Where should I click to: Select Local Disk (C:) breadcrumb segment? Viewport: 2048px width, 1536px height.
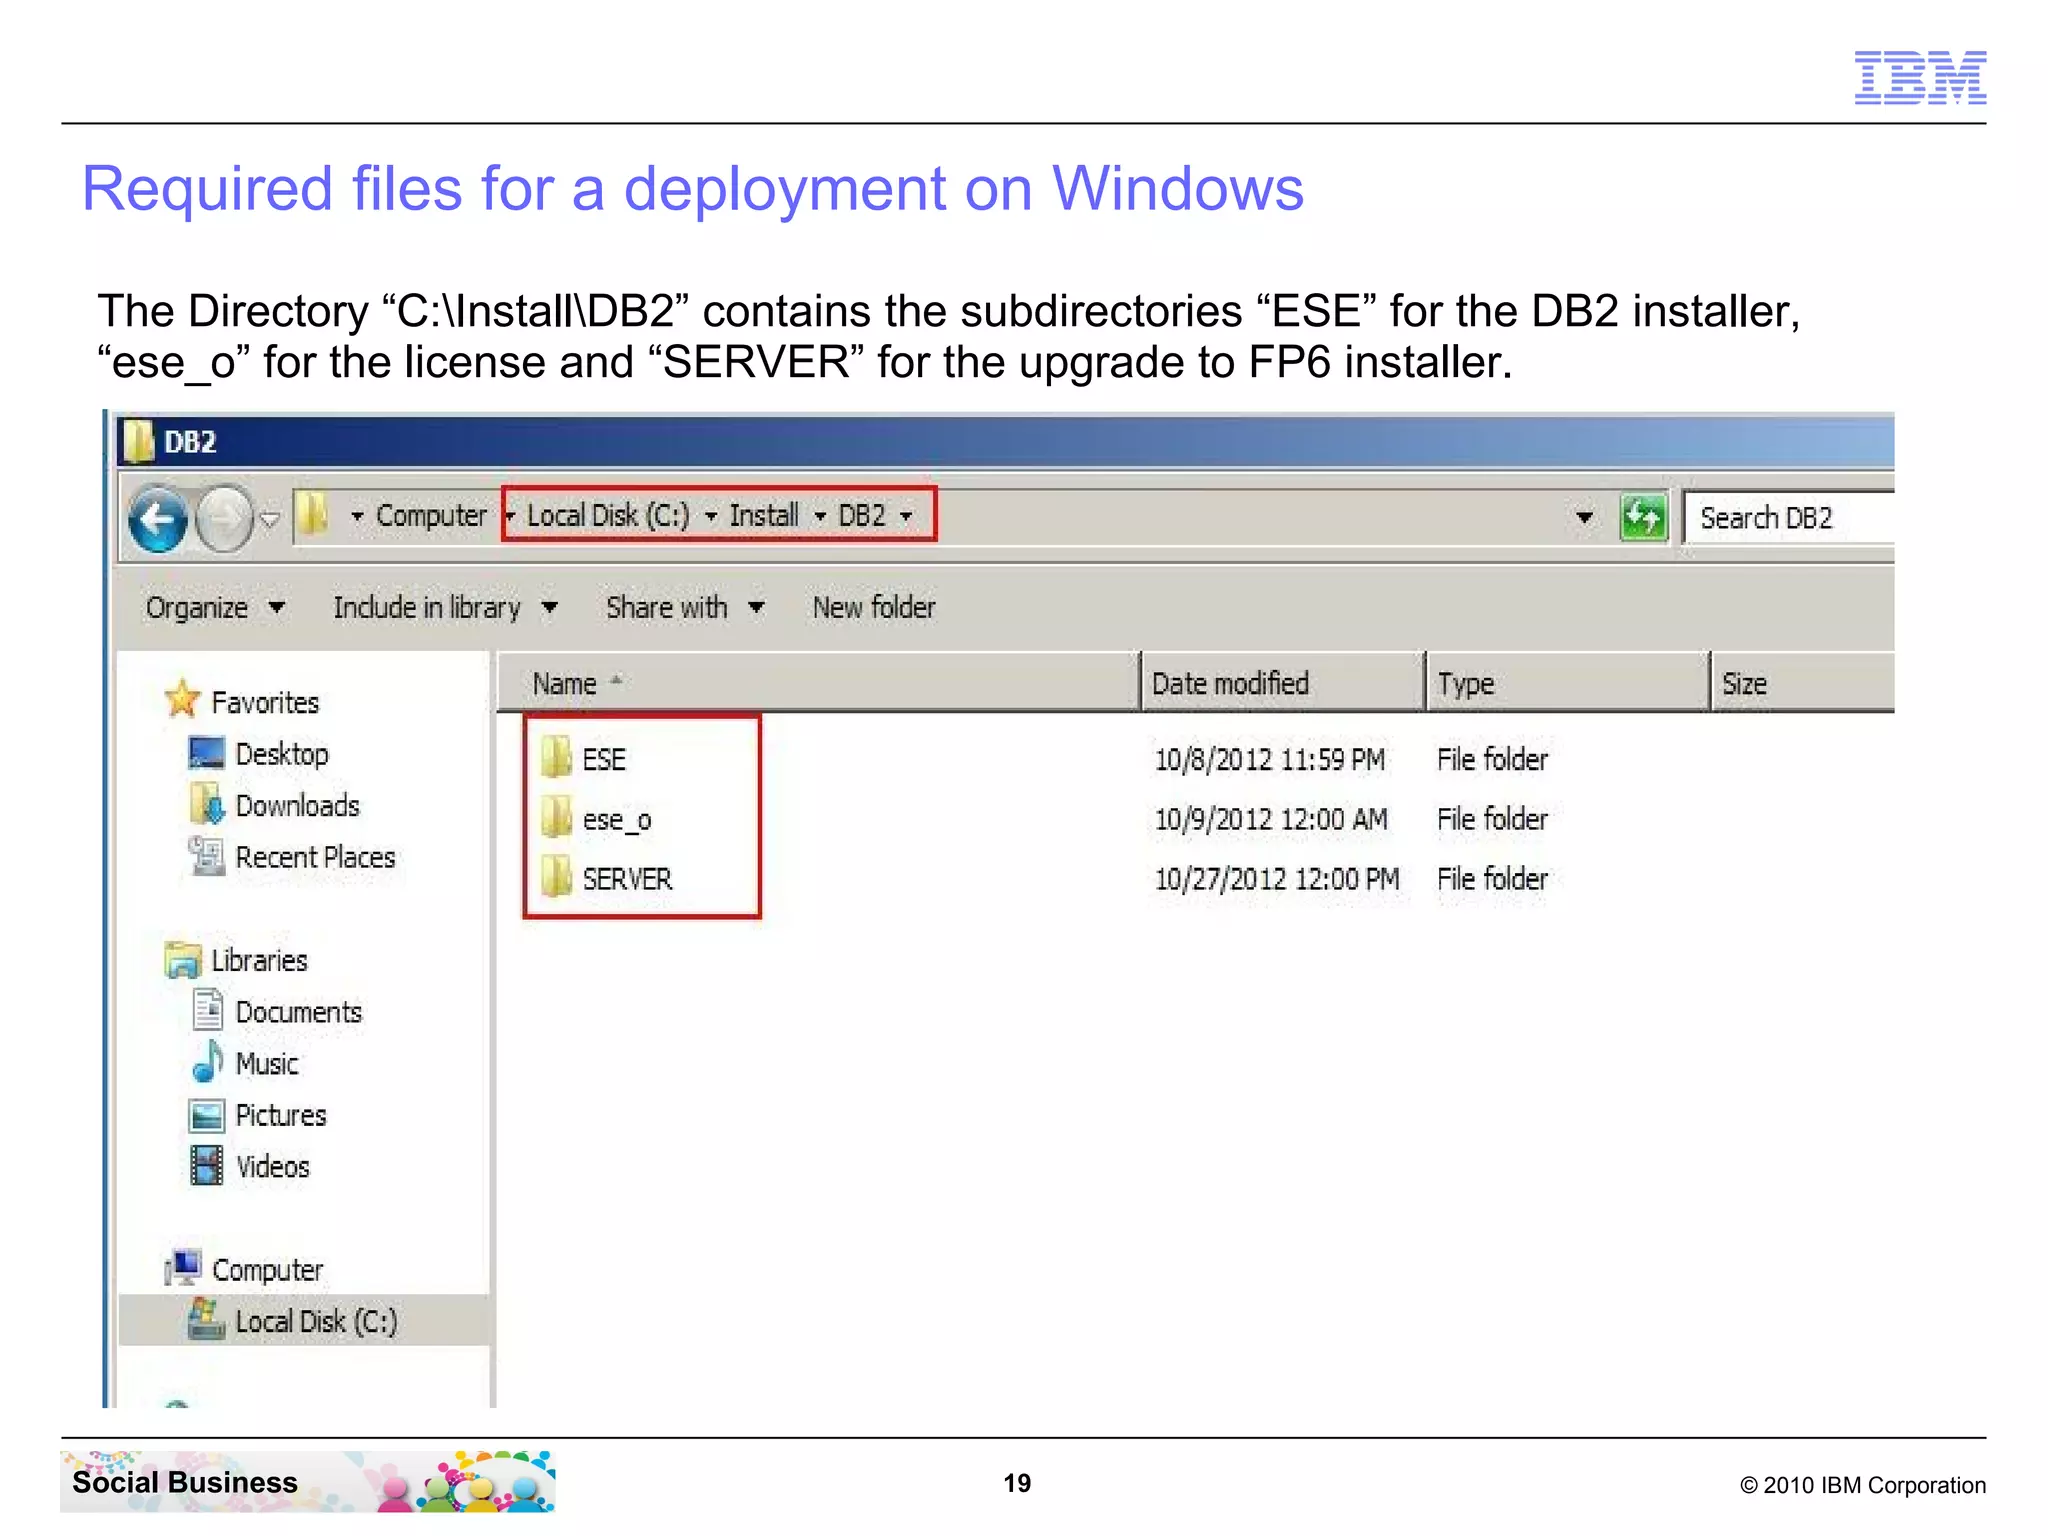(608, 516)
